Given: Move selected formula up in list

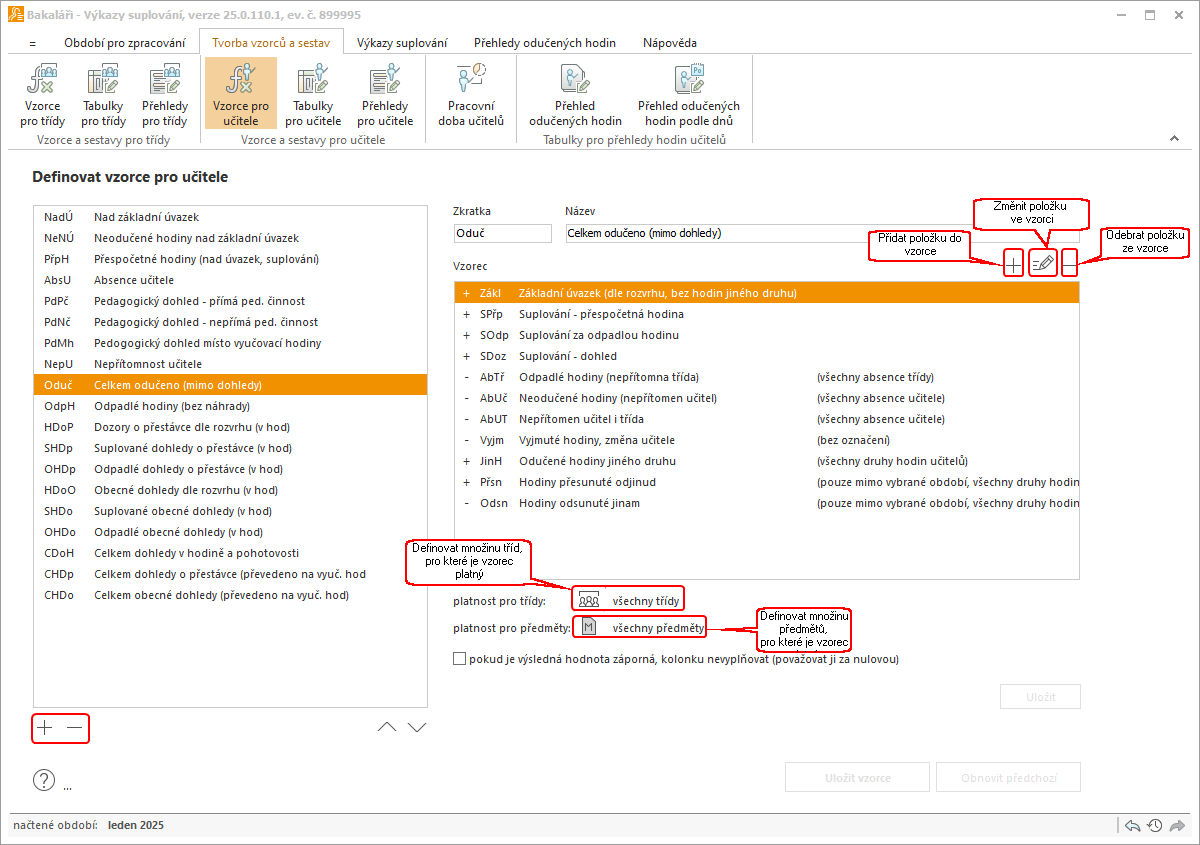Looking at the screenshot, I should 387,727.
